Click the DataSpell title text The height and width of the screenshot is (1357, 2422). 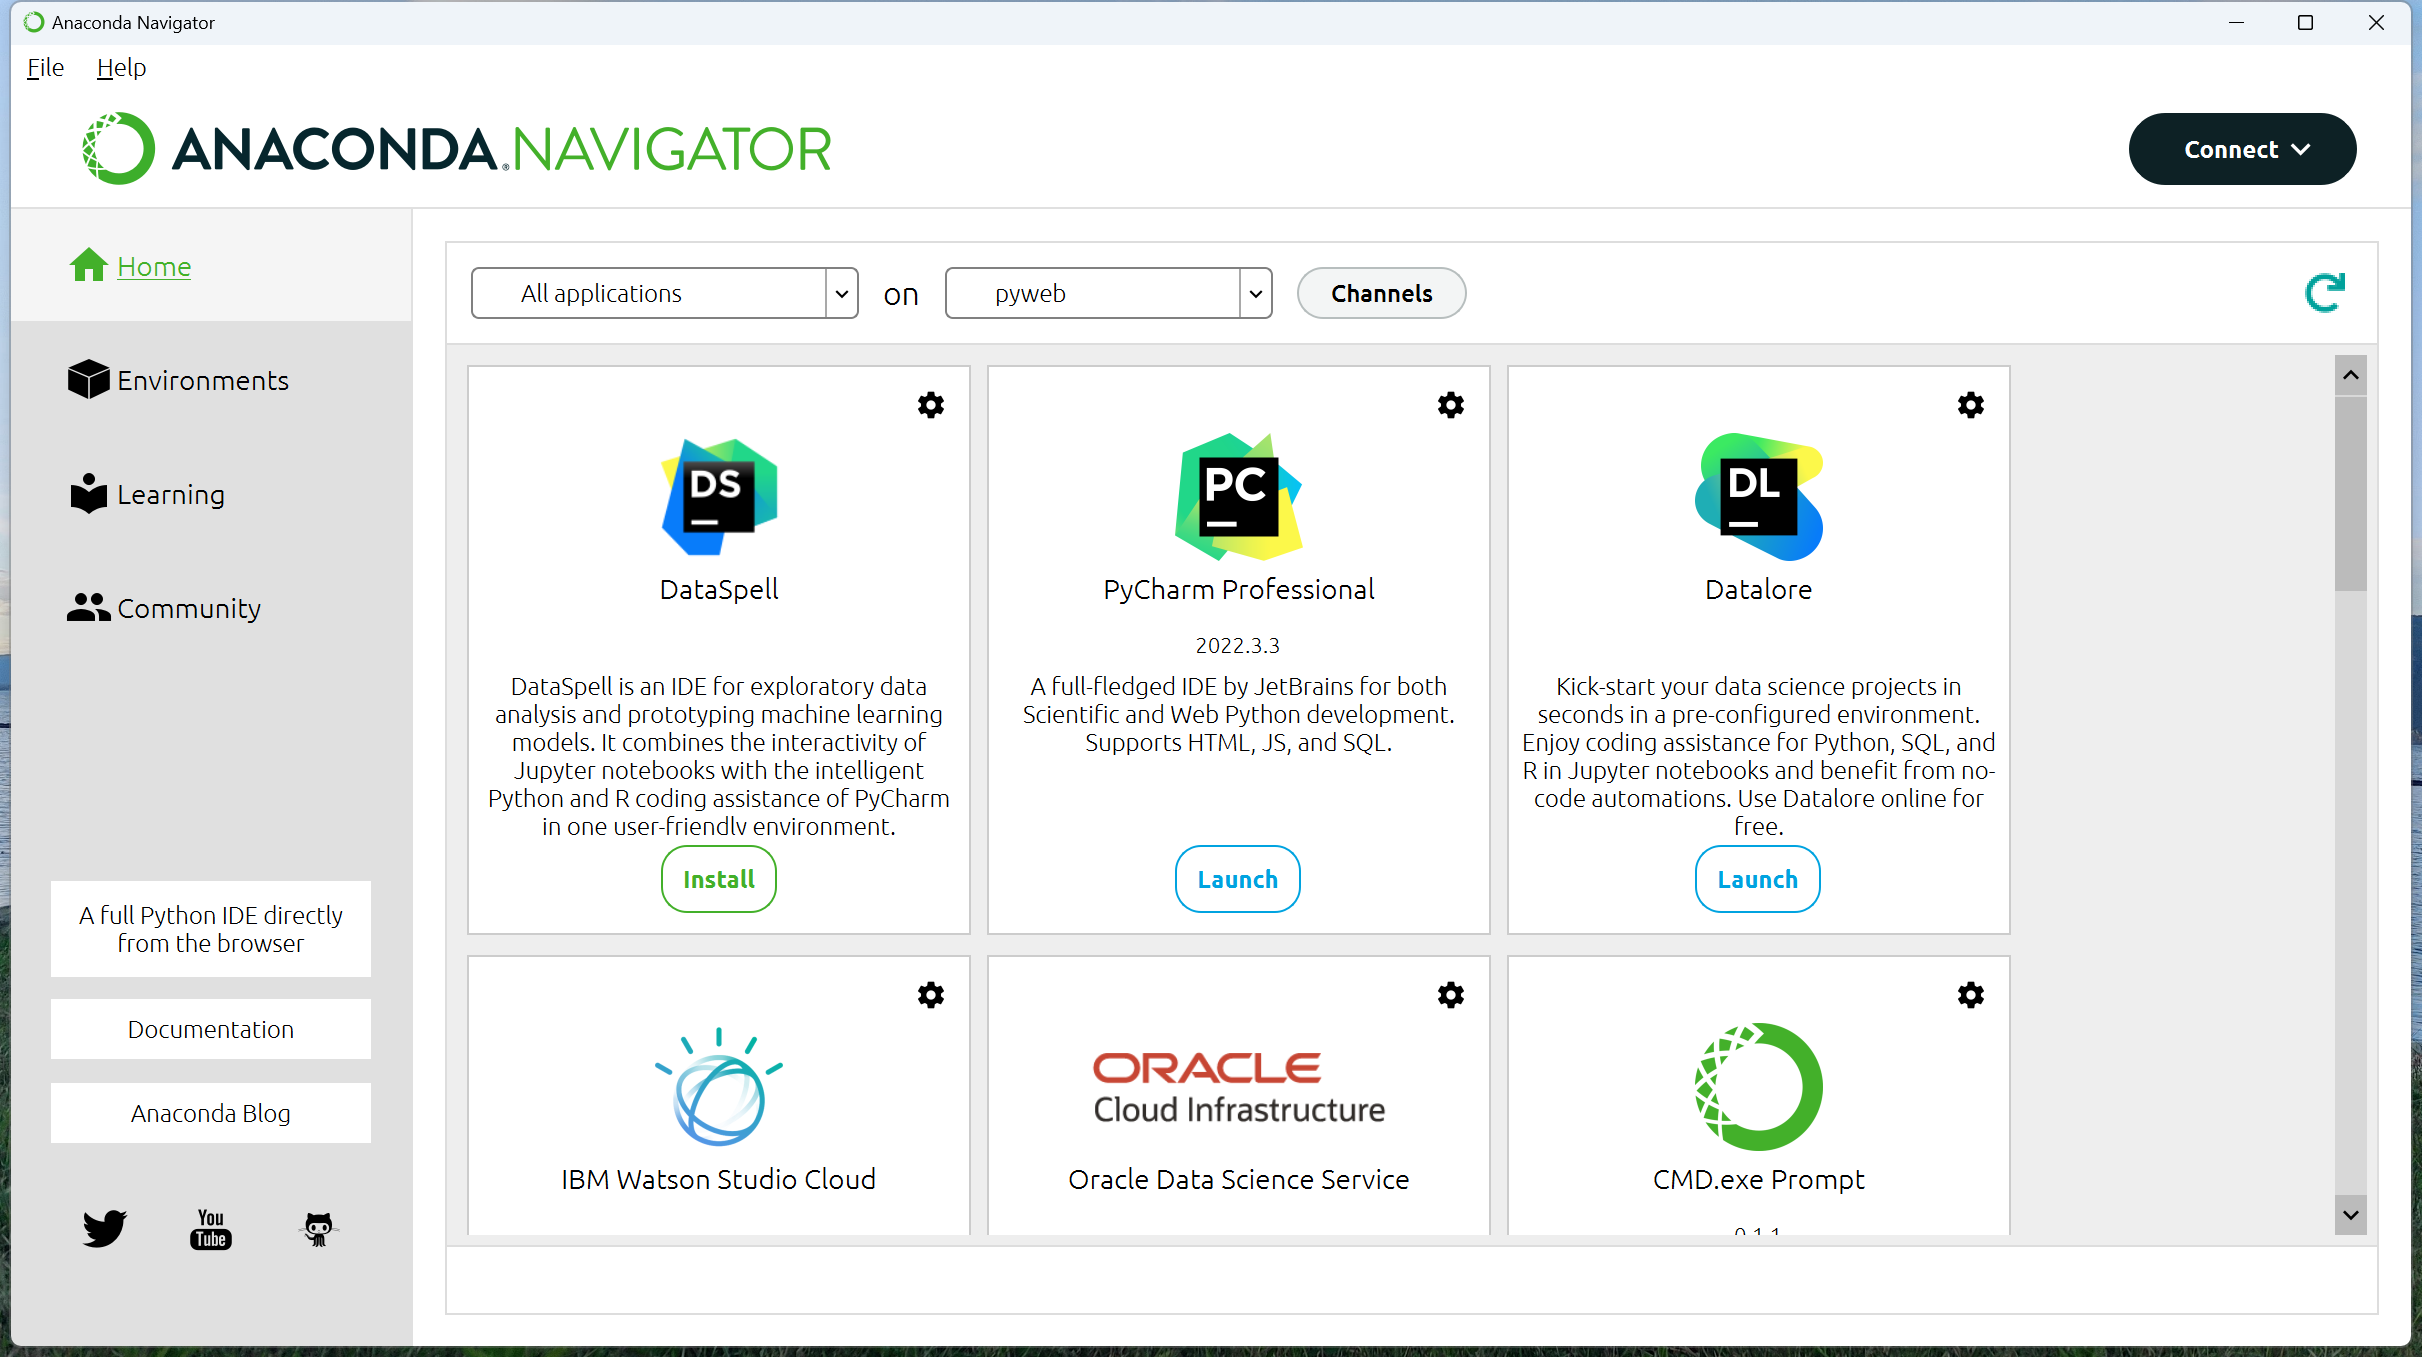coord(719,589)
